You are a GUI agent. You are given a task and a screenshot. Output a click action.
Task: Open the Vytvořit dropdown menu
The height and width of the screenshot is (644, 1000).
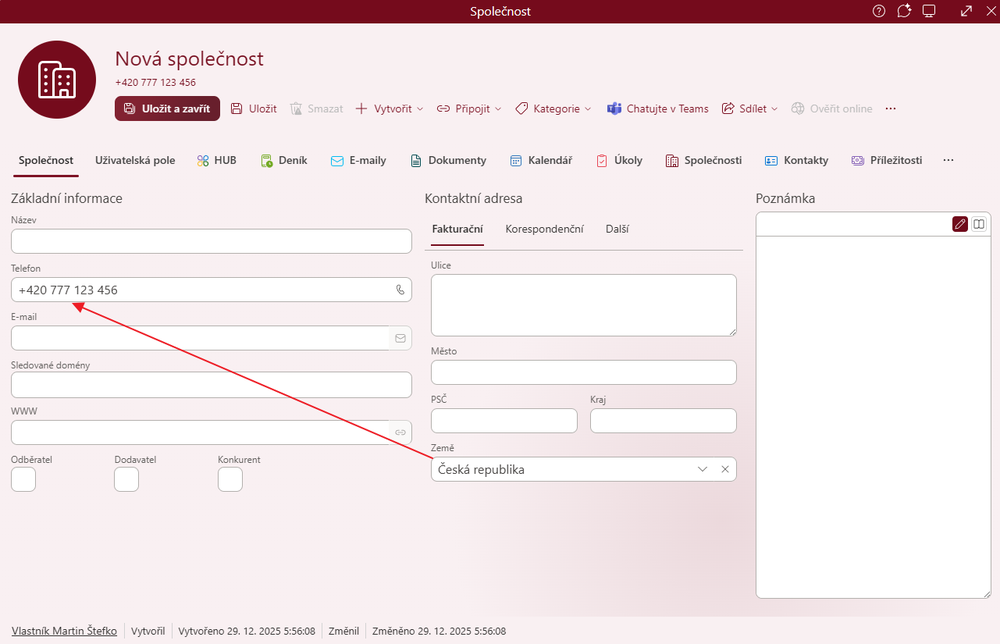tap(389, 108)
